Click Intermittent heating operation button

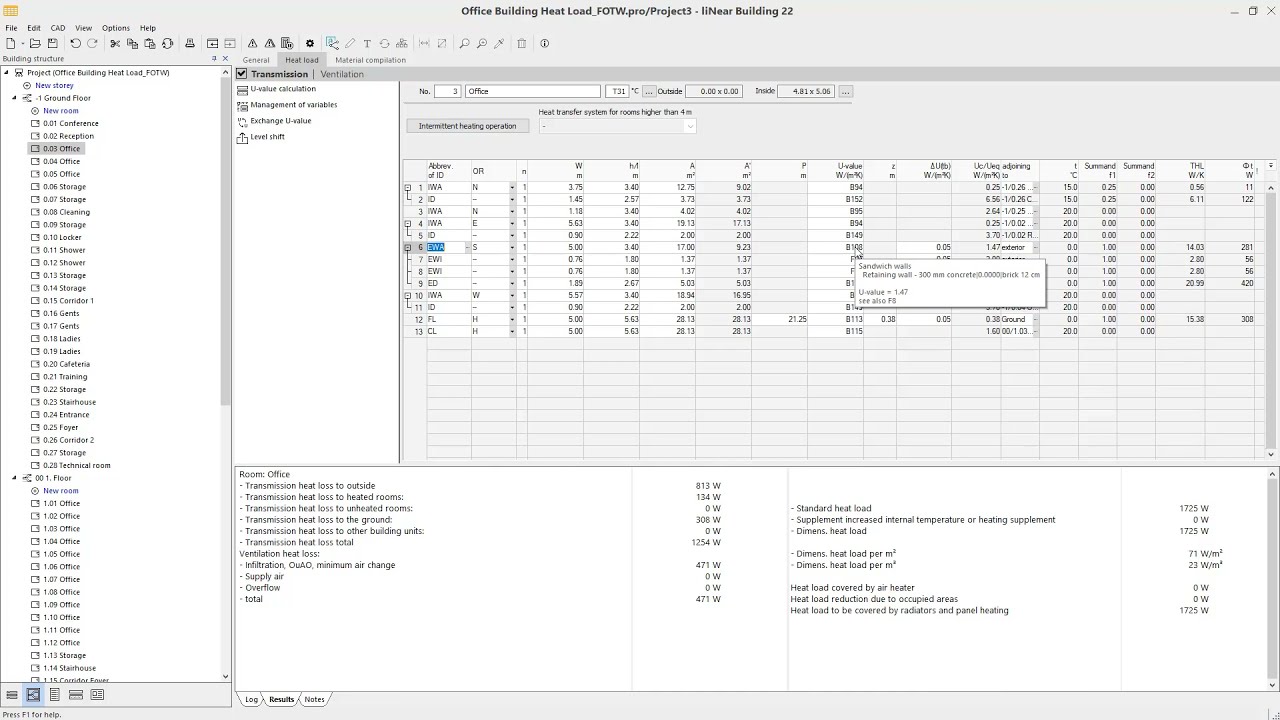tap(467, 126)
